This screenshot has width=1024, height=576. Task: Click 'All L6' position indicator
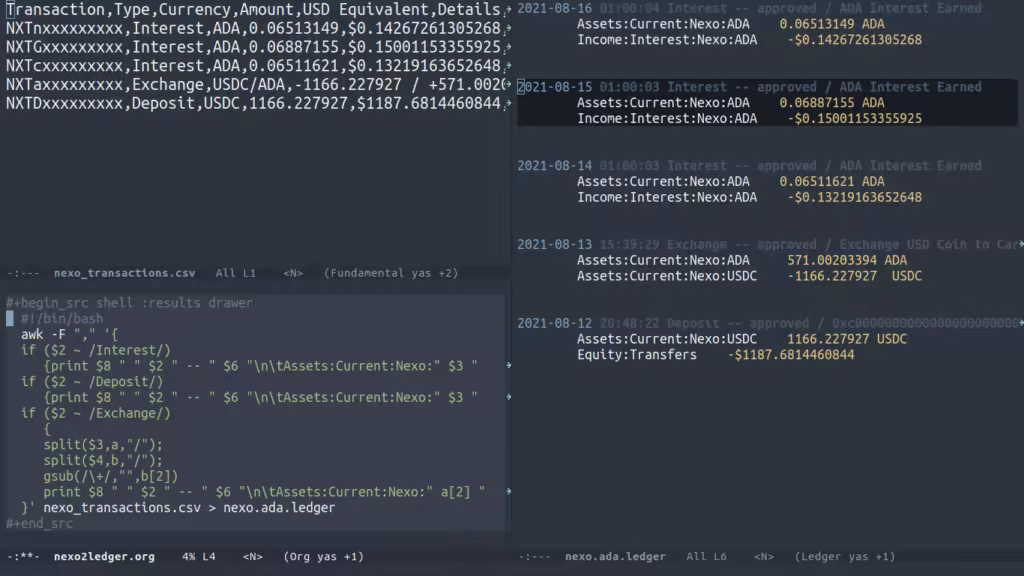coord(706,556)
